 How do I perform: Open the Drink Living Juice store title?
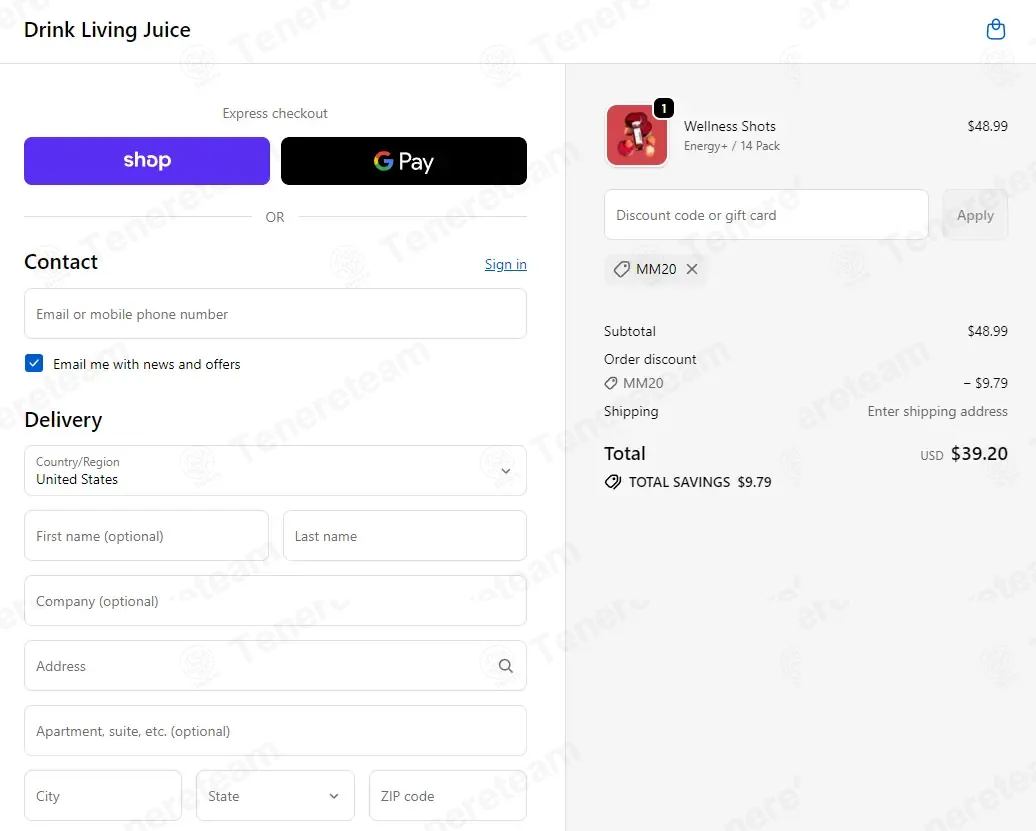[107, 30]
